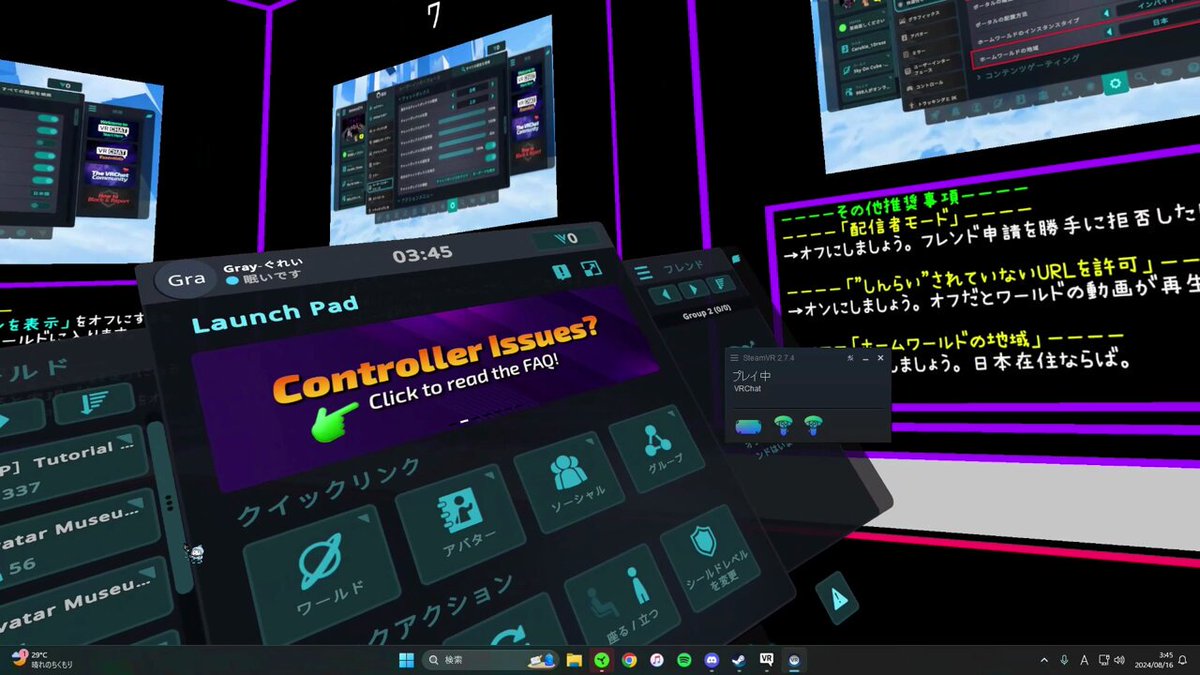Click the triangle arrow button below SteamVR window
Image resolution: width=1200 pixels, height=675 pixels.
[x=836, y=598]
